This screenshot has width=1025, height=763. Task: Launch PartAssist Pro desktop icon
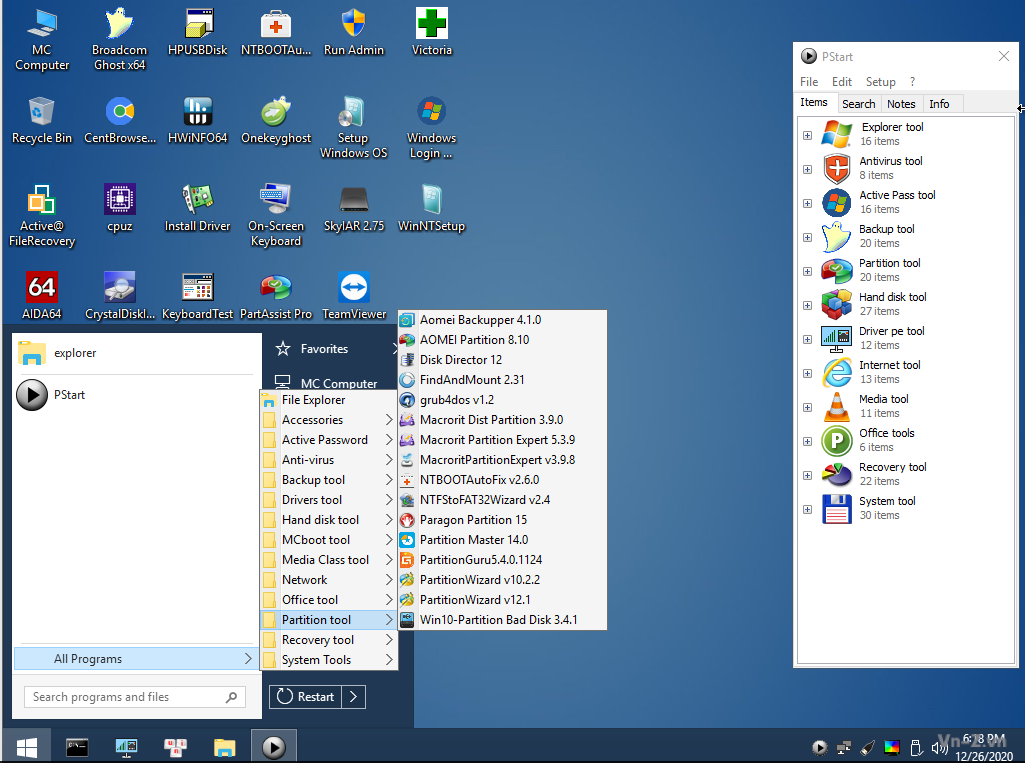click(x=275, y=296)
